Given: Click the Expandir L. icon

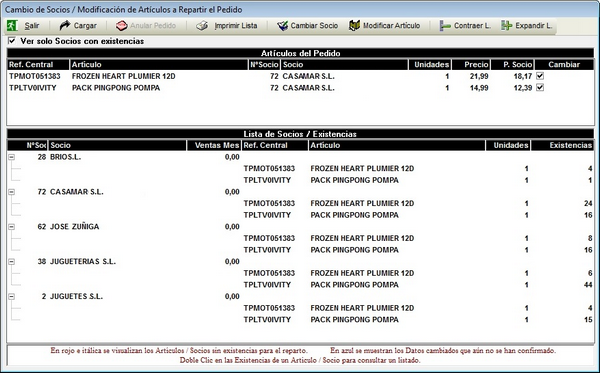Looking at the screenshot, I should point(507,26).
